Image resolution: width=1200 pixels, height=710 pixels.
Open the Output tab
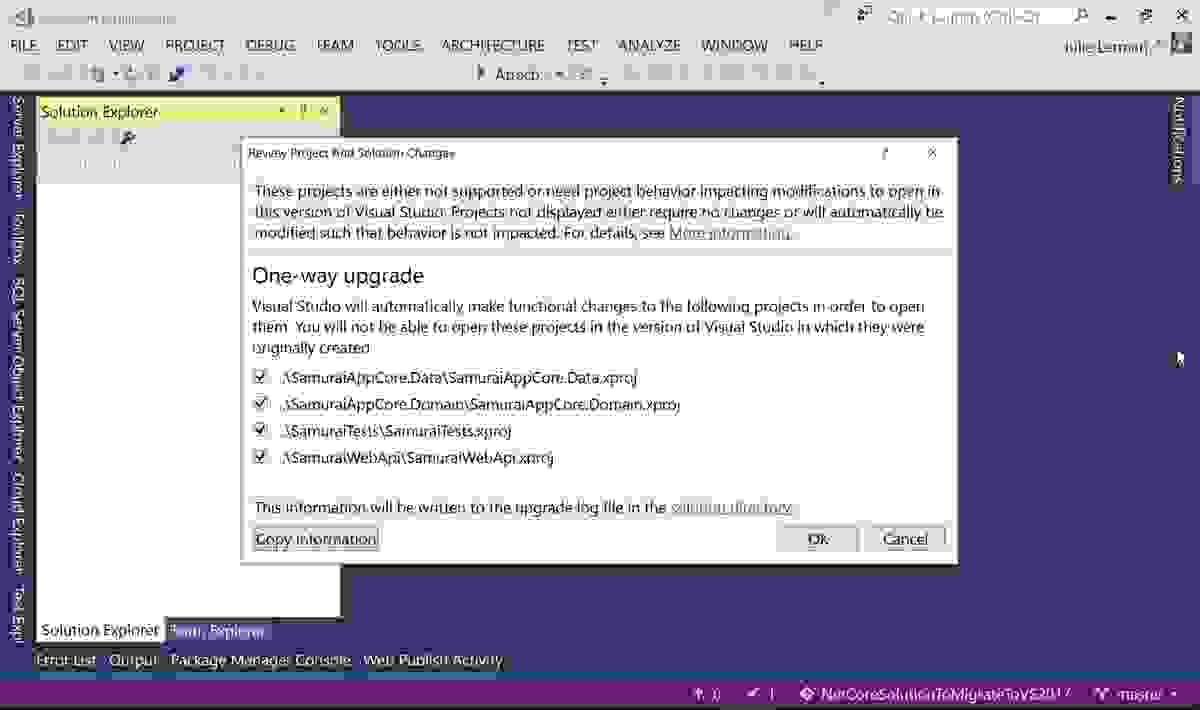coord(134,660)
